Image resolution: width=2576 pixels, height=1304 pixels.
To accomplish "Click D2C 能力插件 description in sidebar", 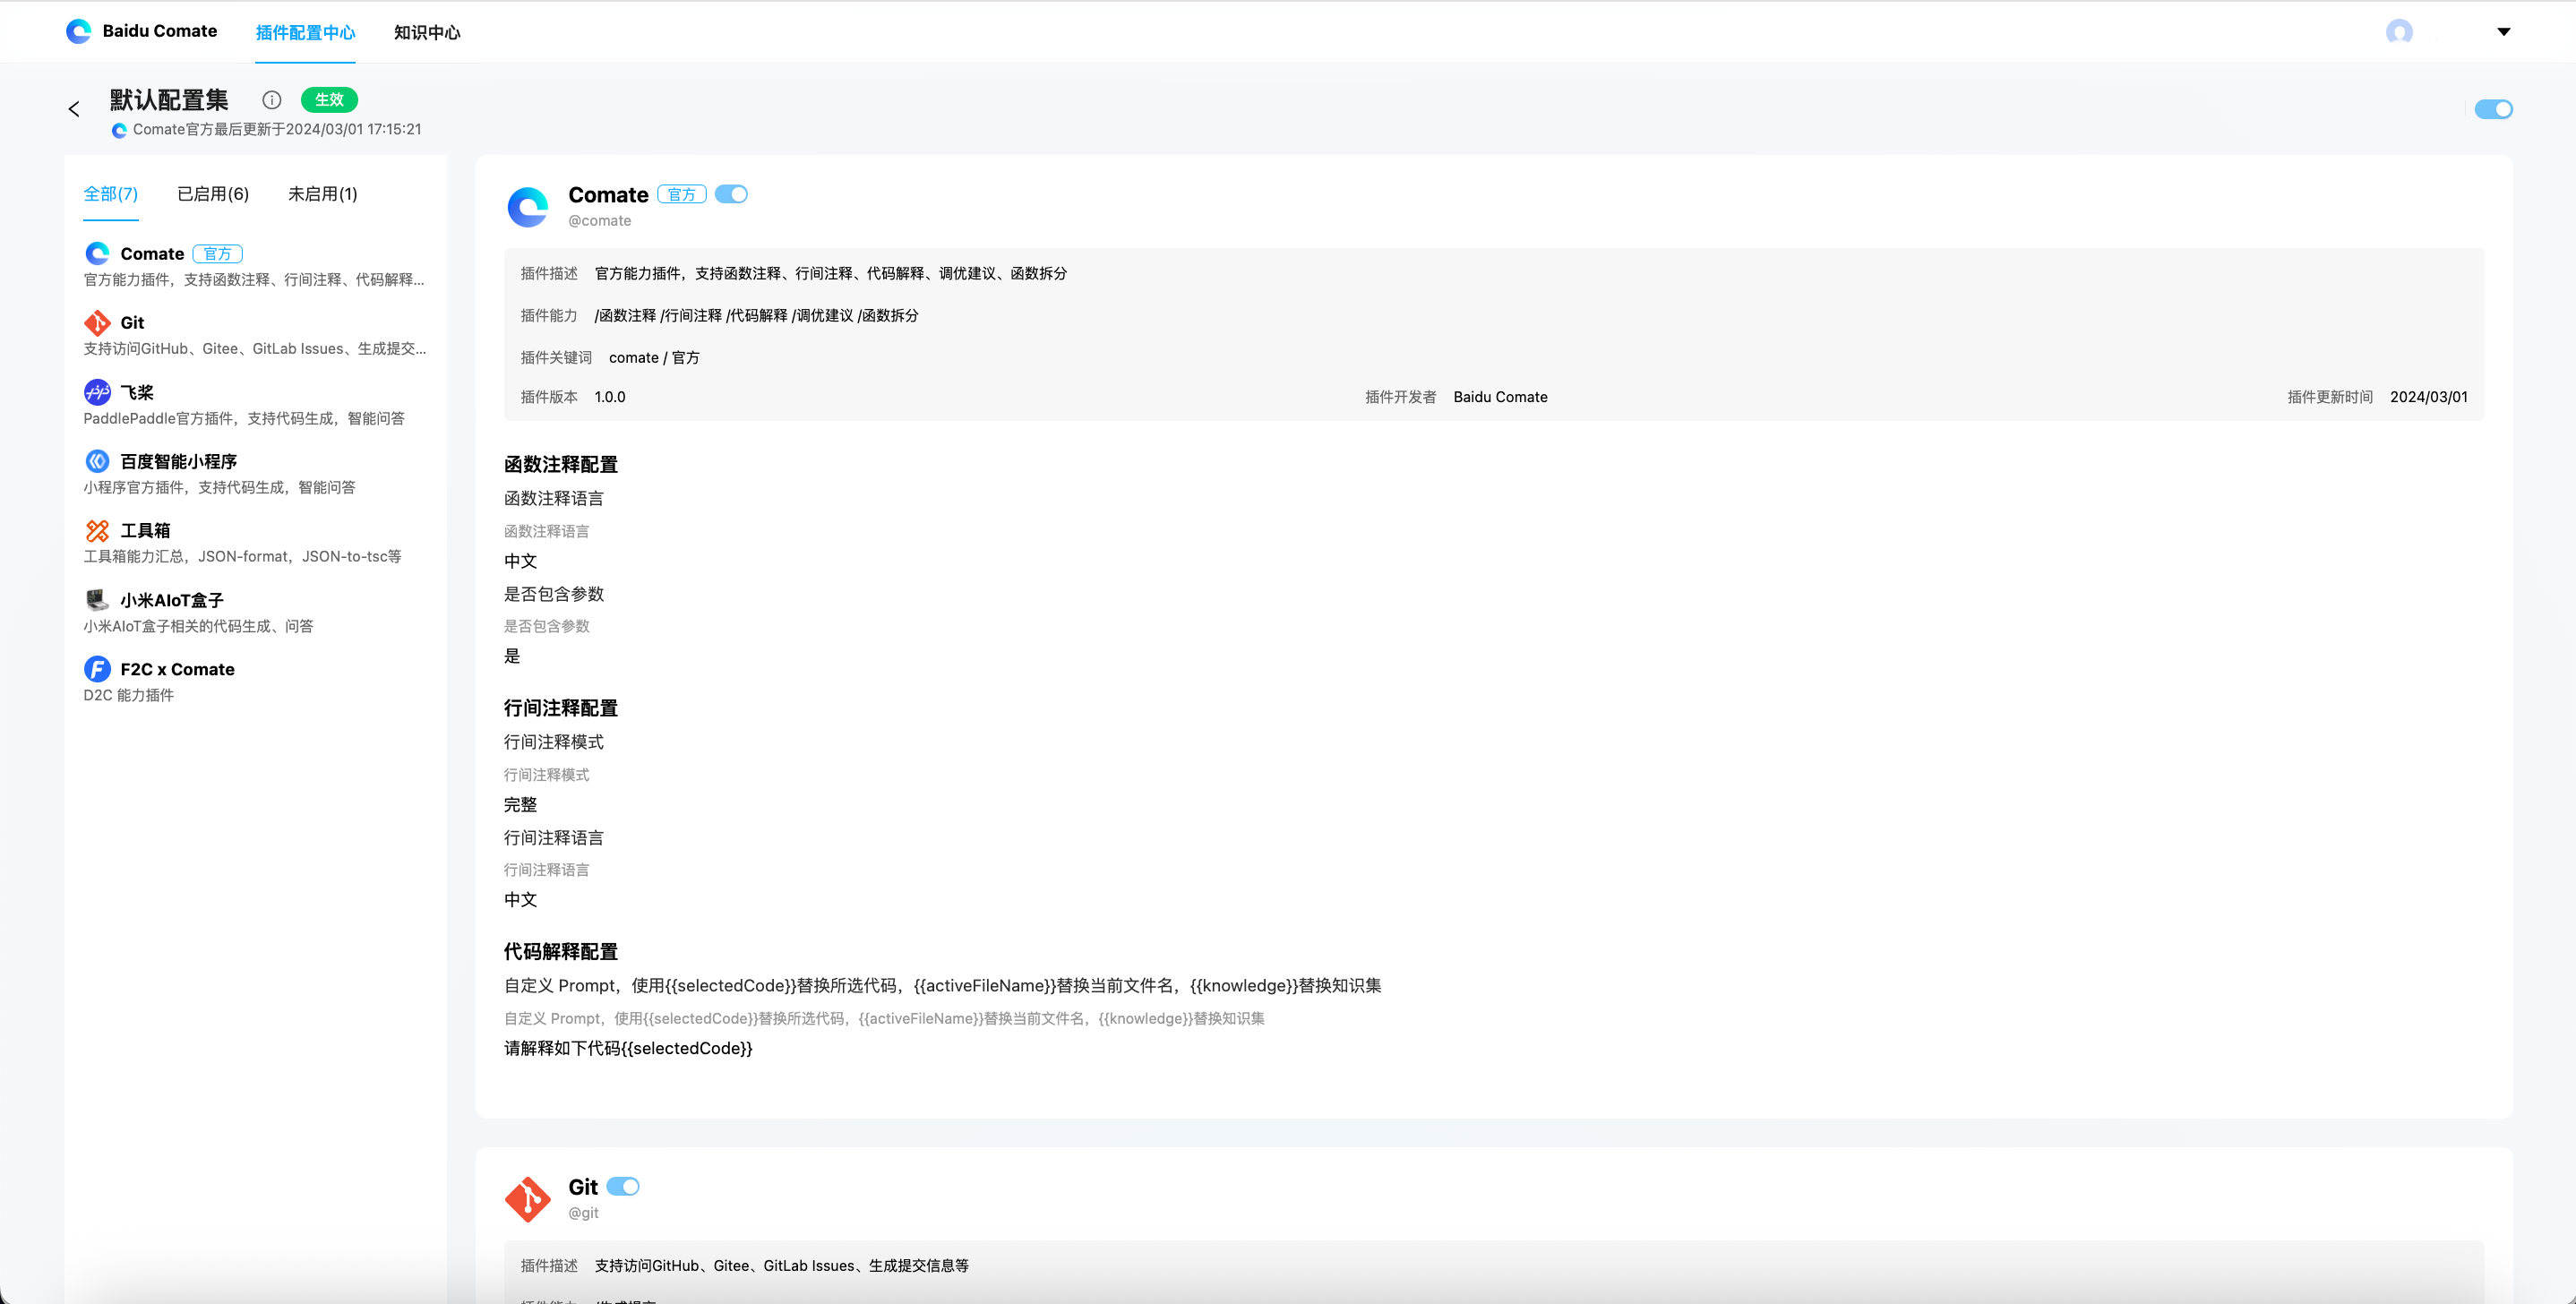I will [x=129, y=695].
